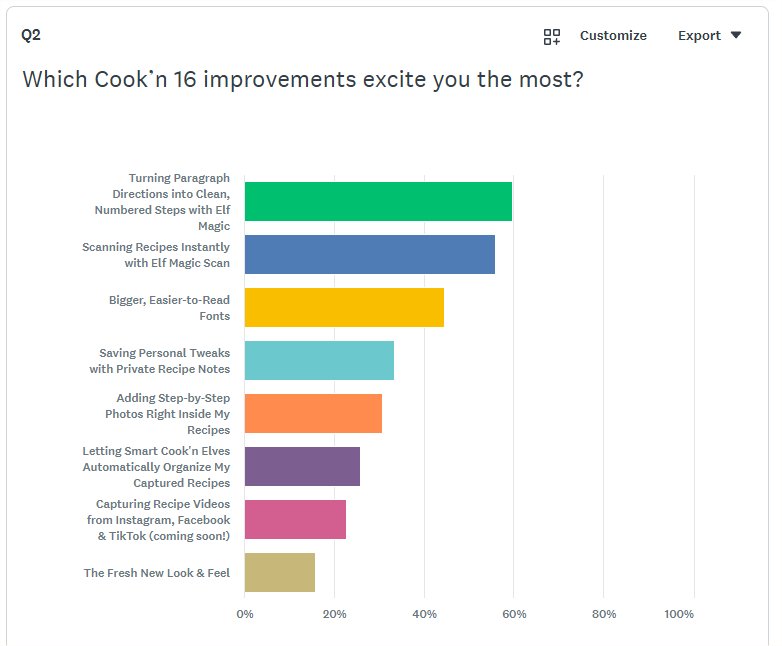Click the yellow Bigger Fonts bar
This screenshot has width=782, height=646.
[x=344, y=307]
